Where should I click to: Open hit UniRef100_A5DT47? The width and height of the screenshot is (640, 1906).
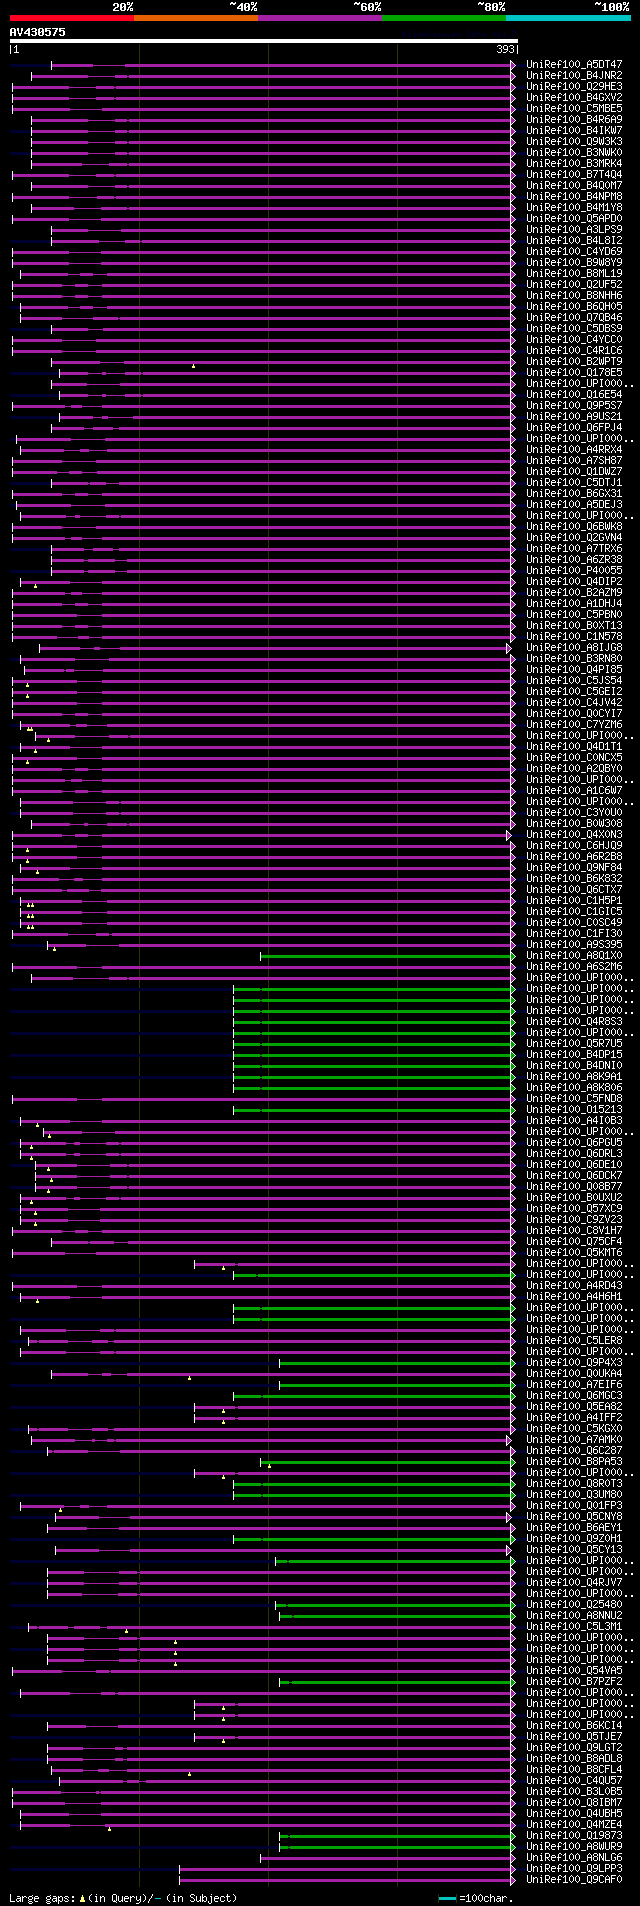tap(574, 65)
